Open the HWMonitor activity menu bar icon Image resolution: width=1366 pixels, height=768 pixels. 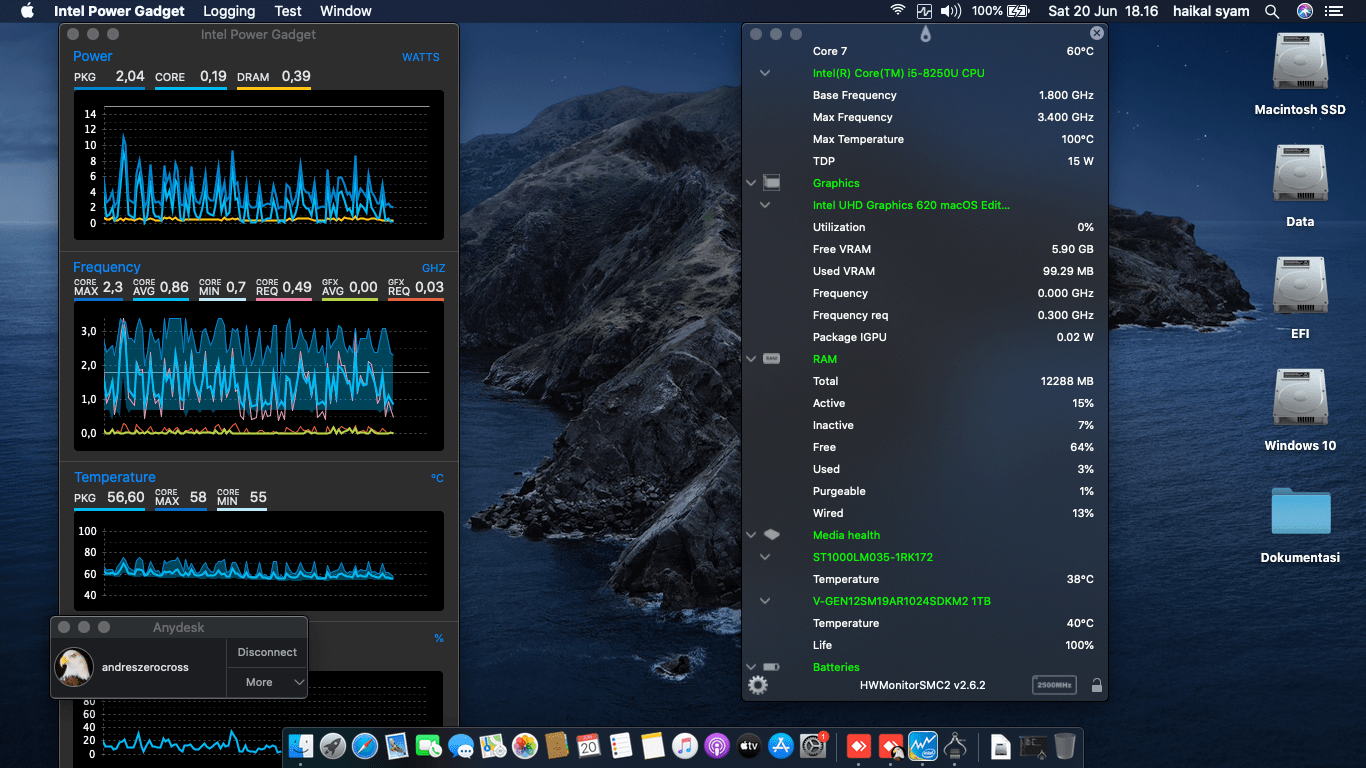coord(924,11)
